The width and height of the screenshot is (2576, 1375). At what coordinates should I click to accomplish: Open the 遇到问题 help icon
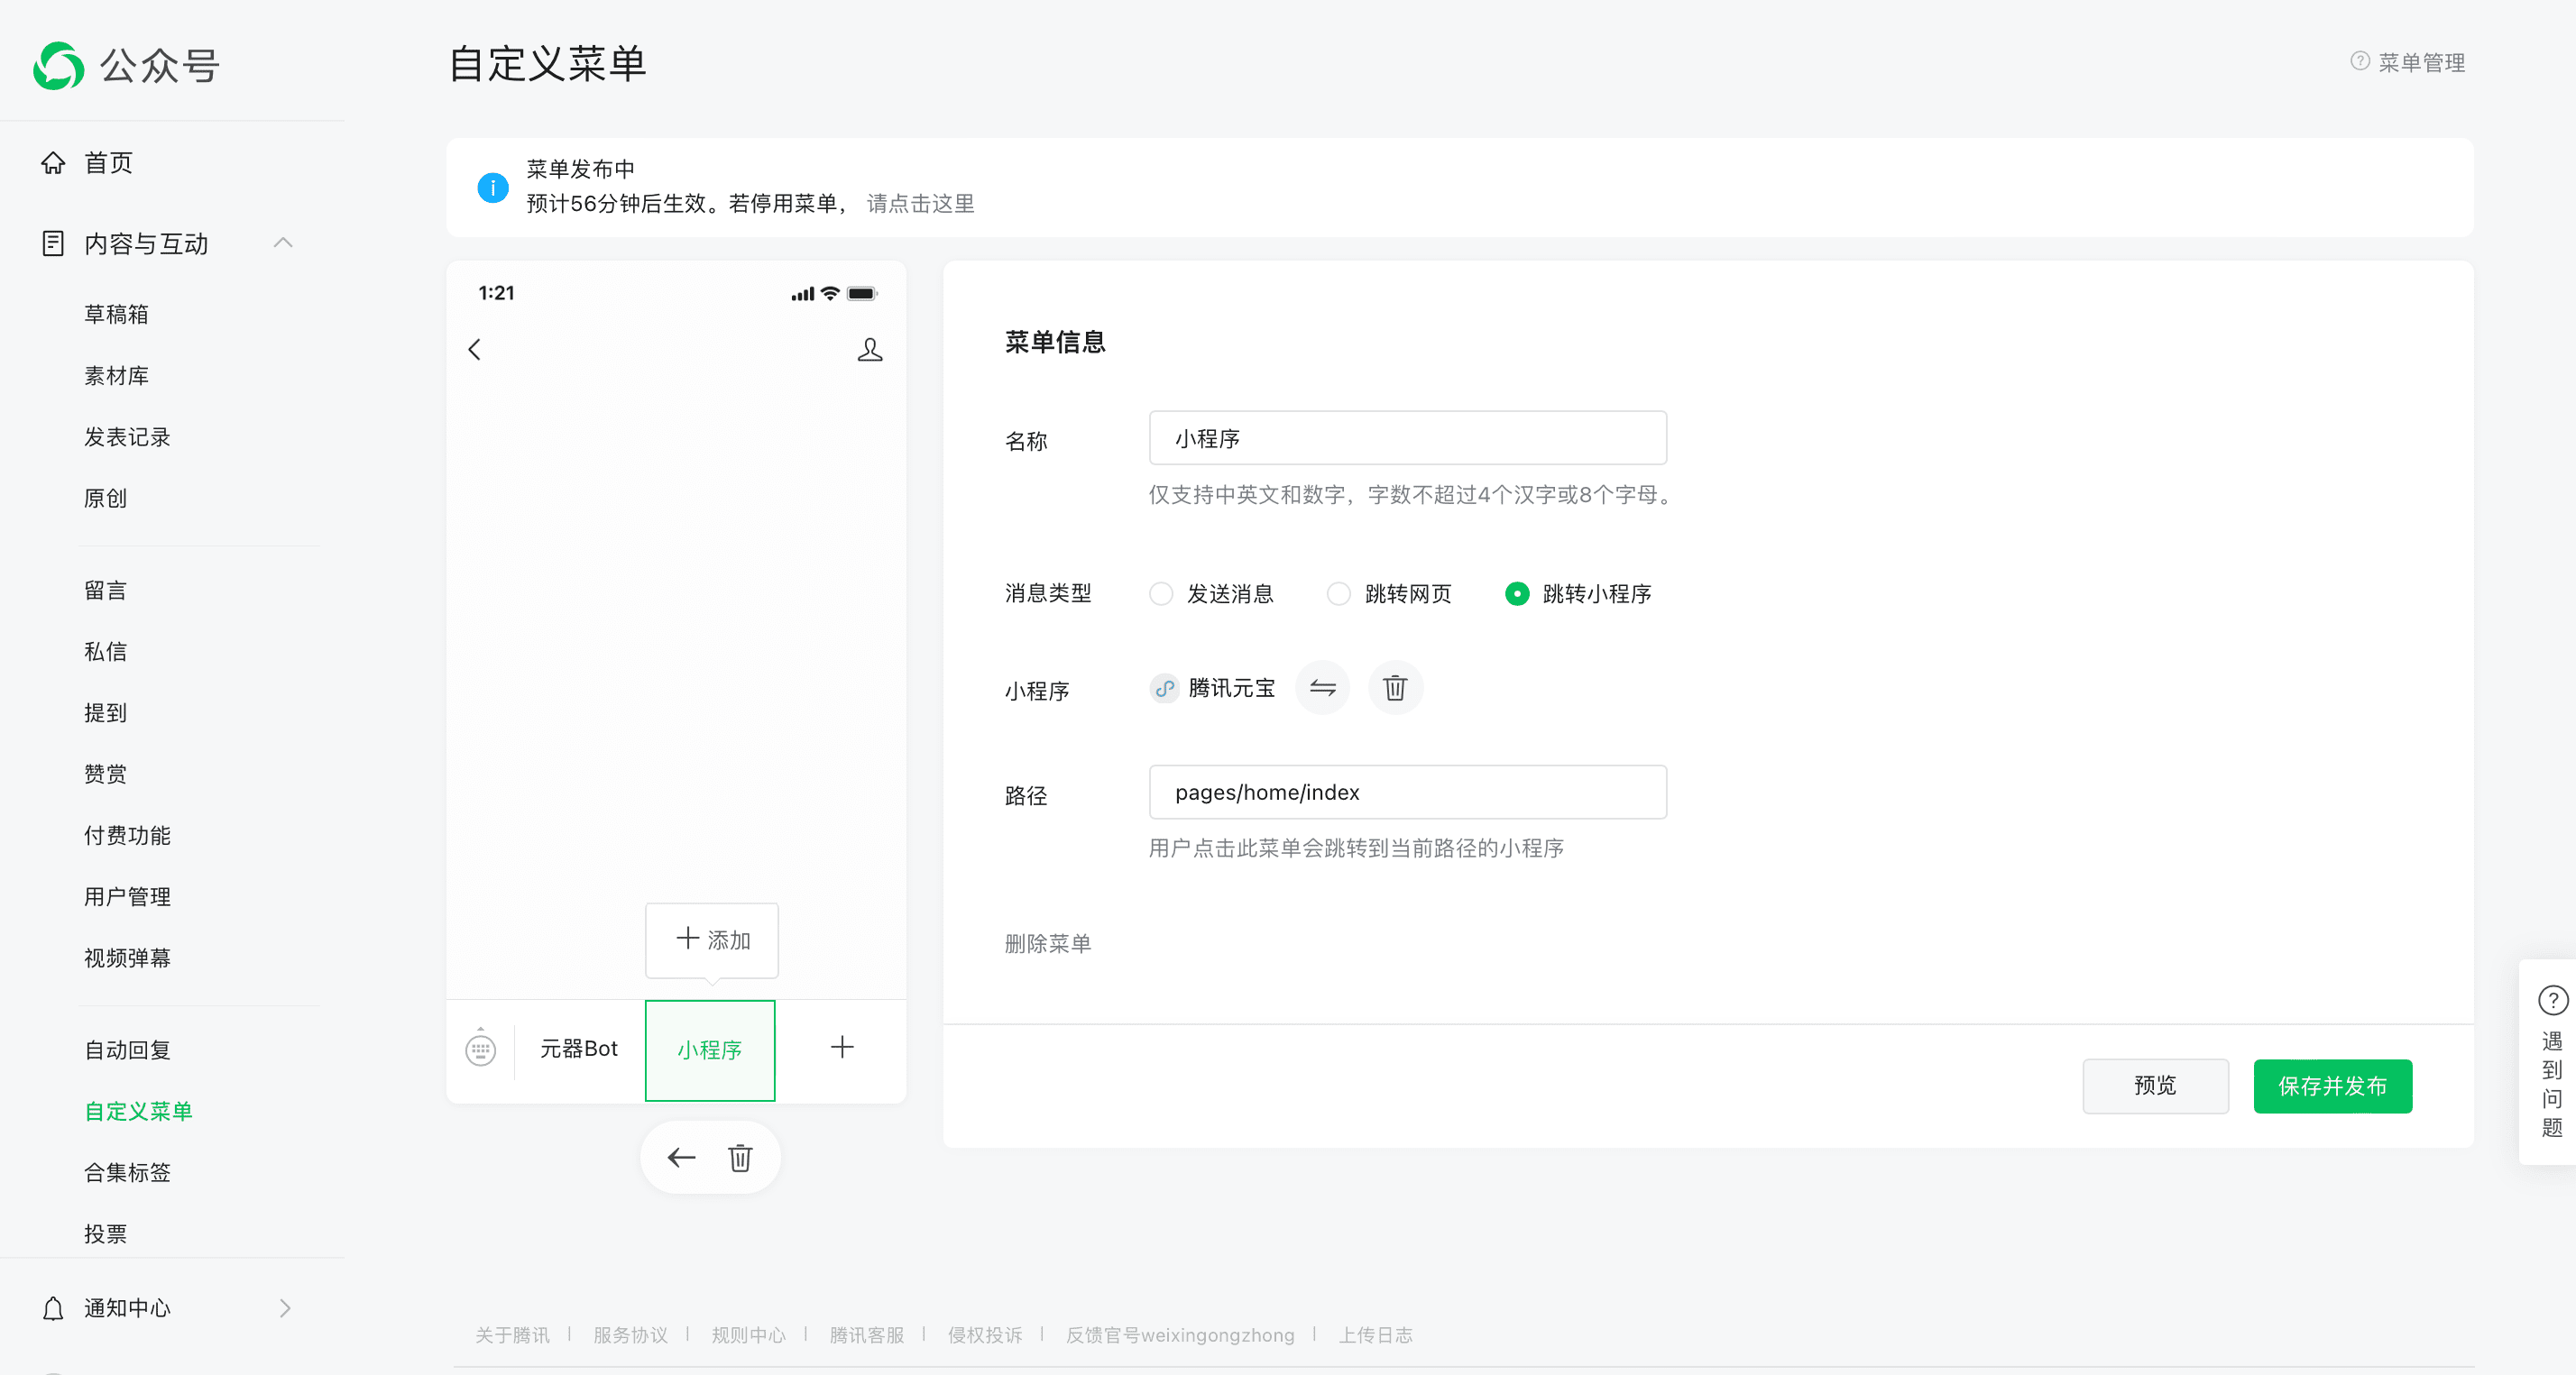pyautogui.click(x=2553, y=1000)
